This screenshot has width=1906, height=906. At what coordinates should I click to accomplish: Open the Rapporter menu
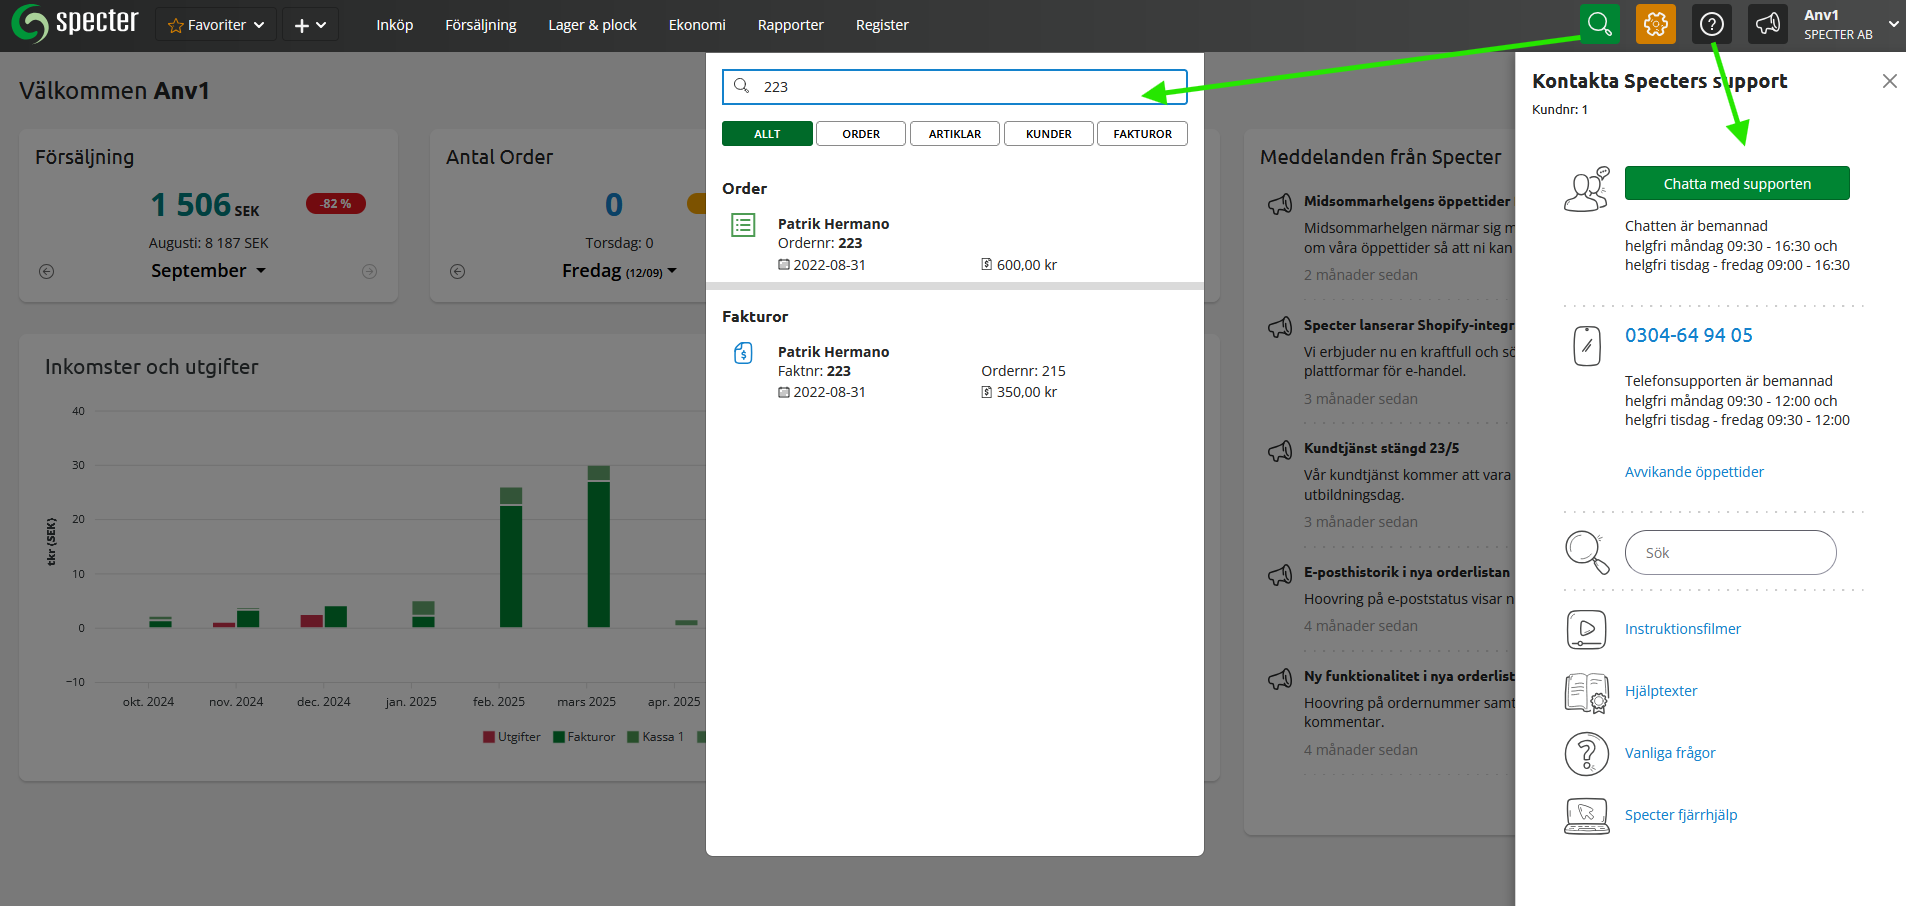(x=790, y=25)
